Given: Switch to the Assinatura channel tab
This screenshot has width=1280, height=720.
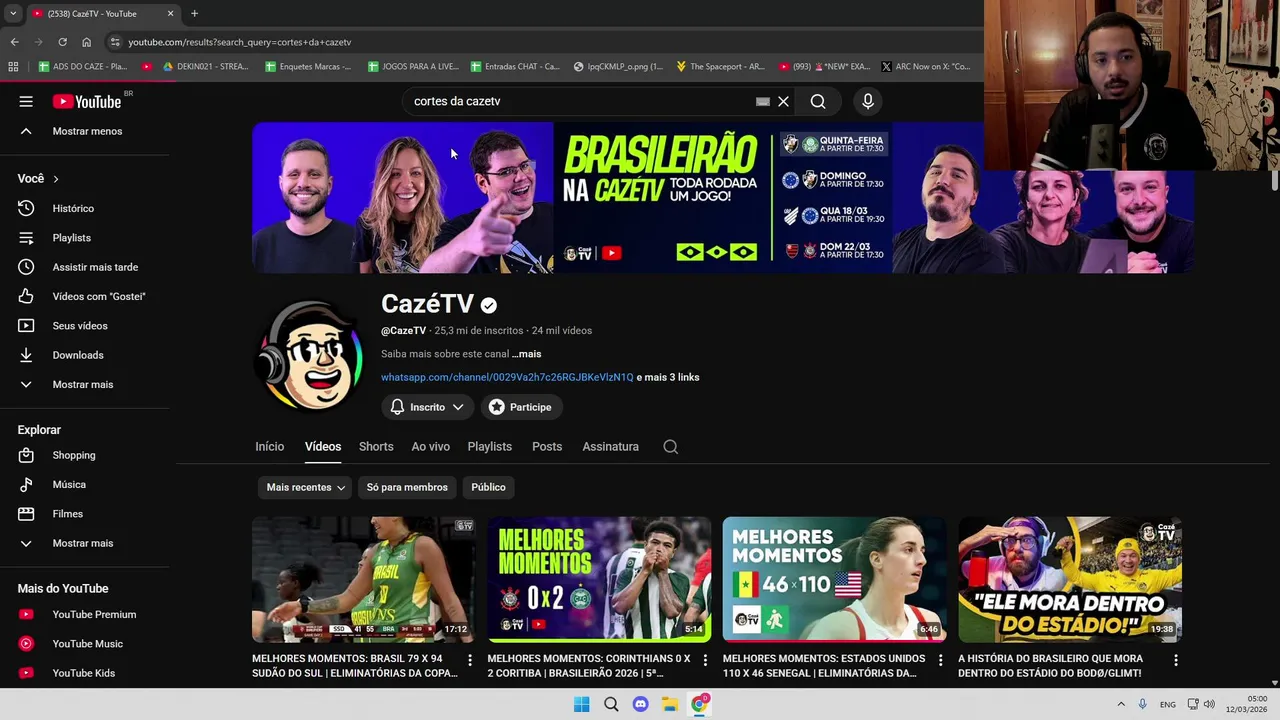Looking at the screenshot, I should pyautogui.click(x=611, y=447).
